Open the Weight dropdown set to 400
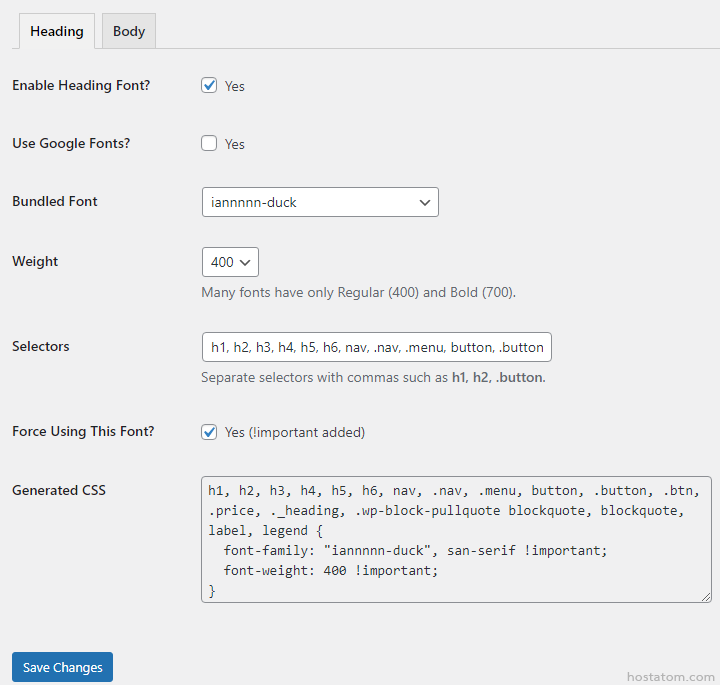Viewport: 720px width, 686px height. pos(230,262)
